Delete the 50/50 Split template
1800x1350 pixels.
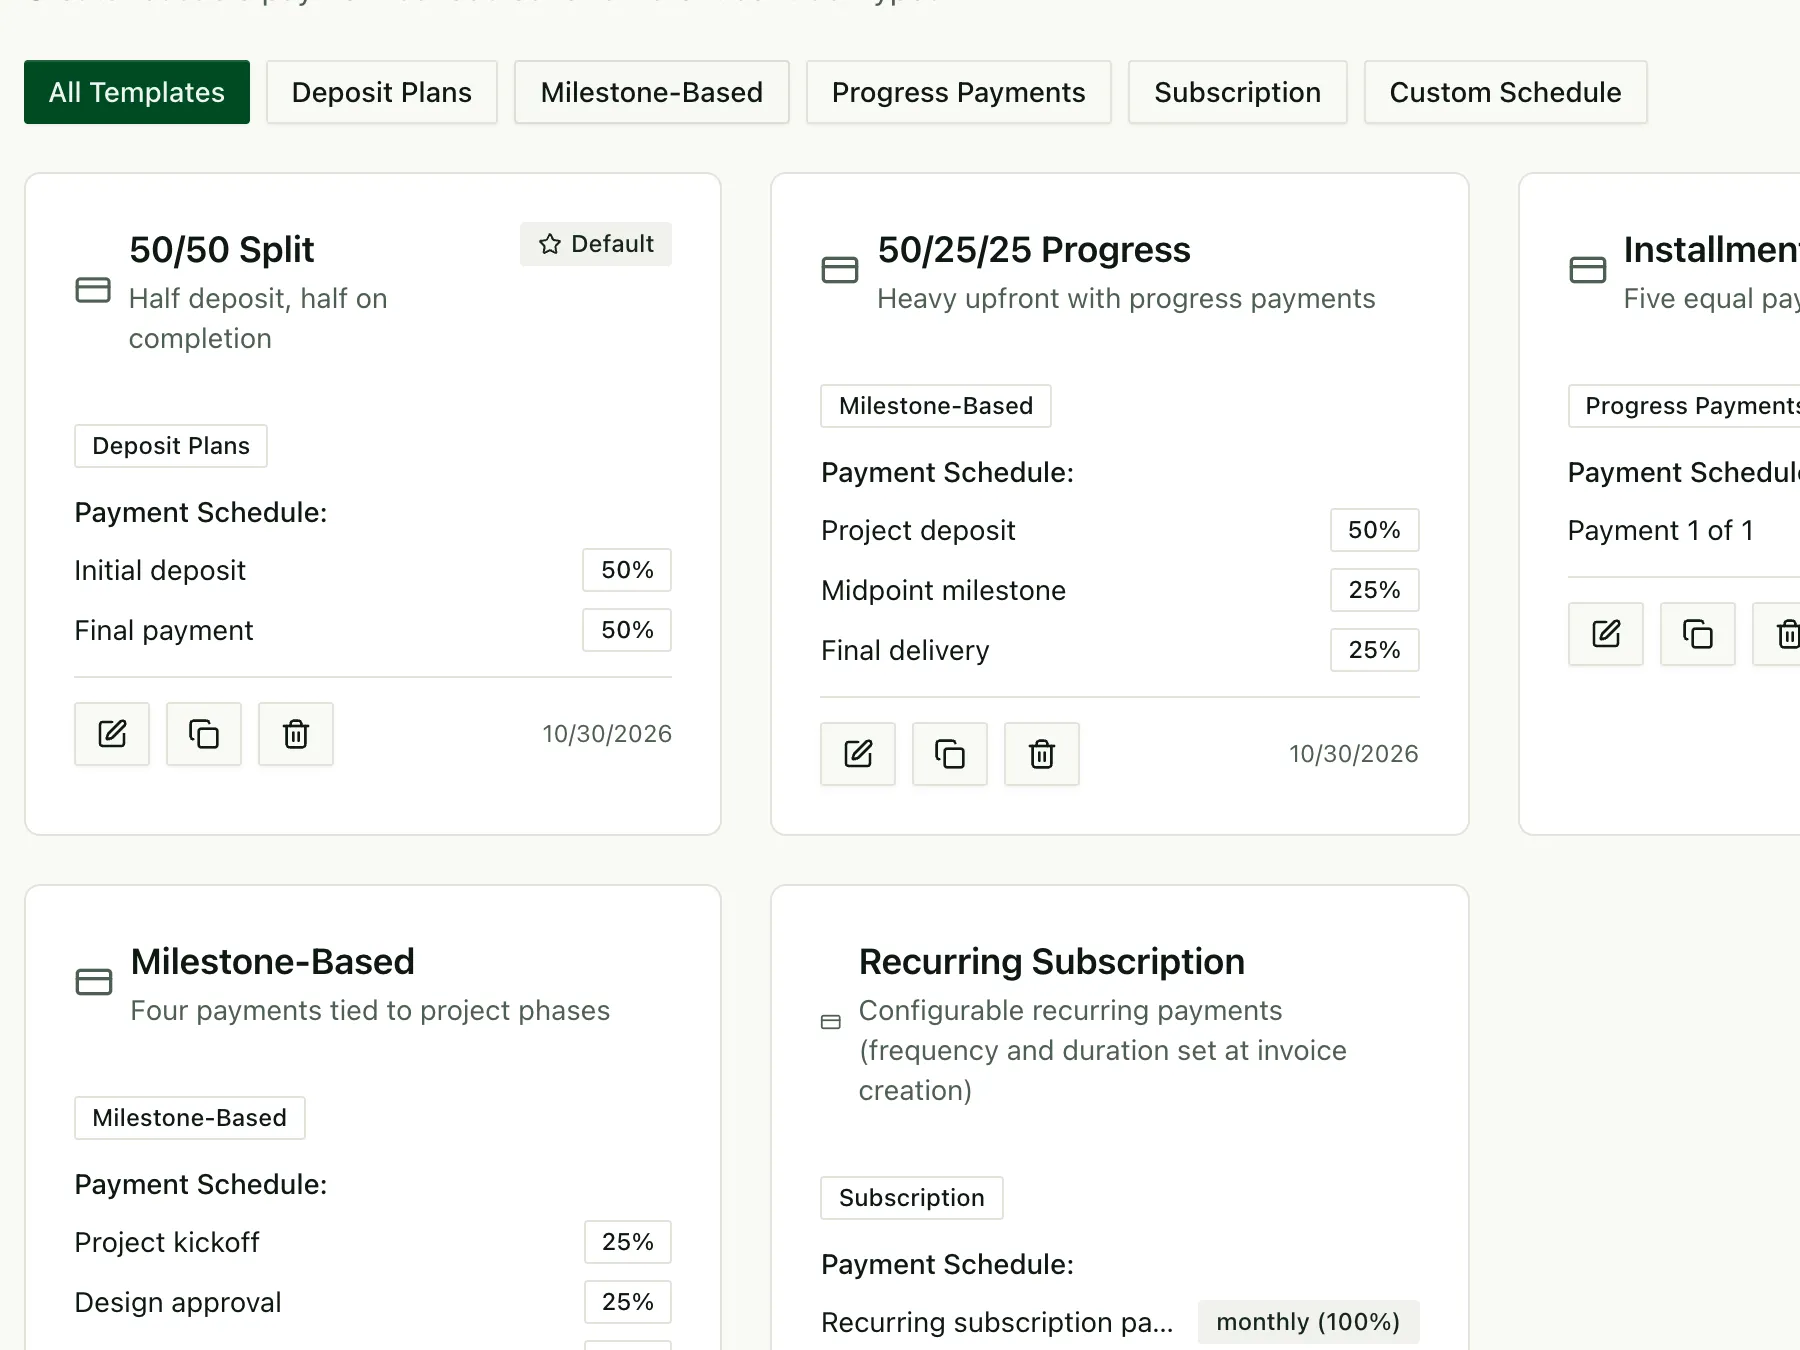pyautogui.click(x=296, y=734)
